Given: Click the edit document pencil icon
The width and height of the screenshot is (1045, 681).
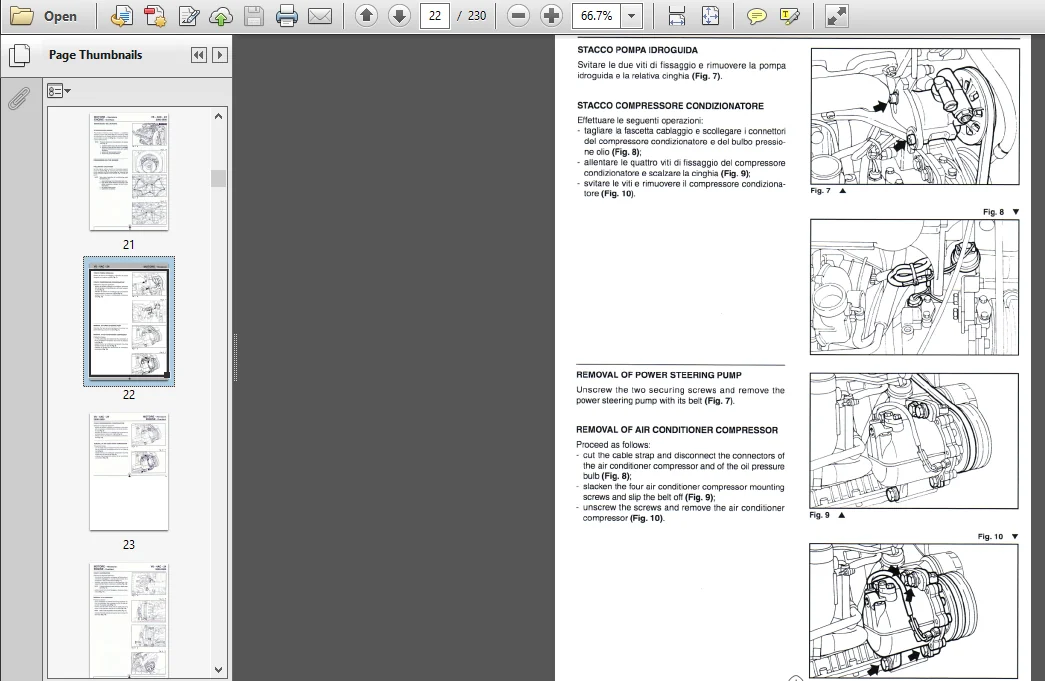Looking at the screenshot, I should (189, 16).
